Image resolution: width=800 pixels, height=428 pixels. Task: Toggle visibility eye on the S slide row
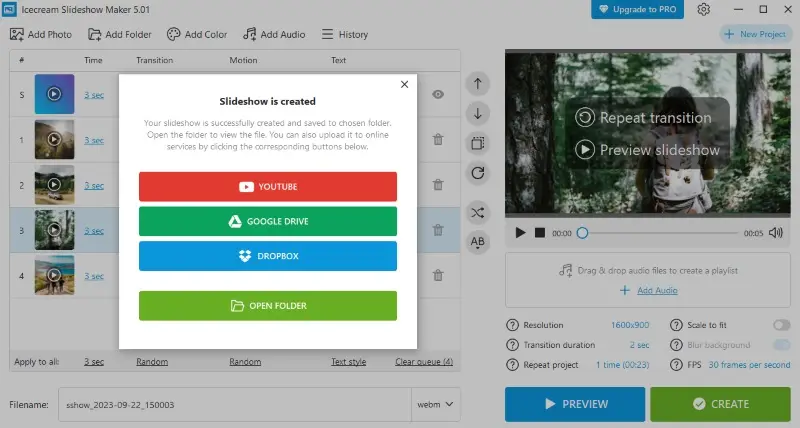(x=438, y=94)
